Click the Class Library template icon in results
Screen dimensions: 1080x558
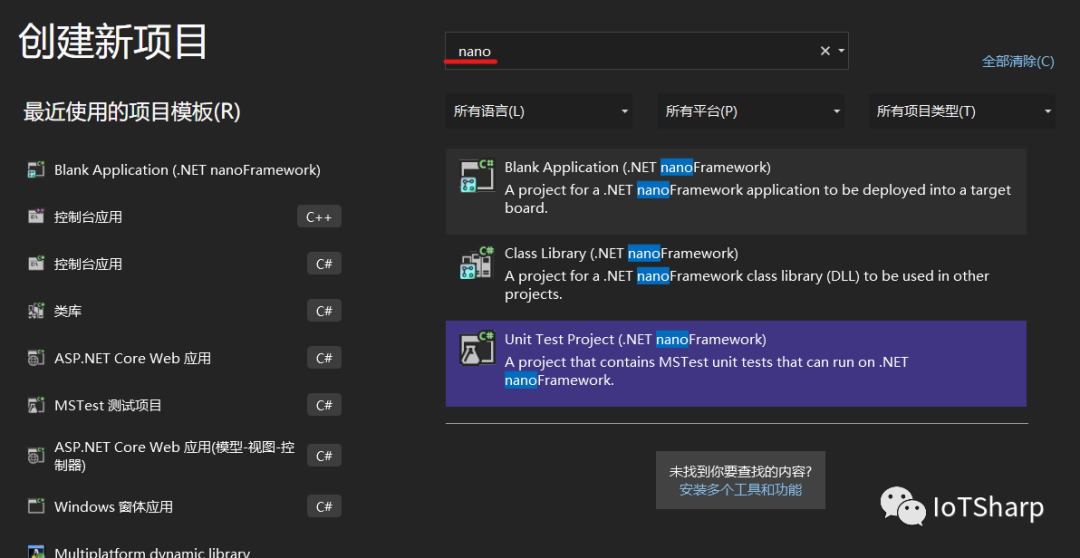pyautogui.click(x=477, y=262)
